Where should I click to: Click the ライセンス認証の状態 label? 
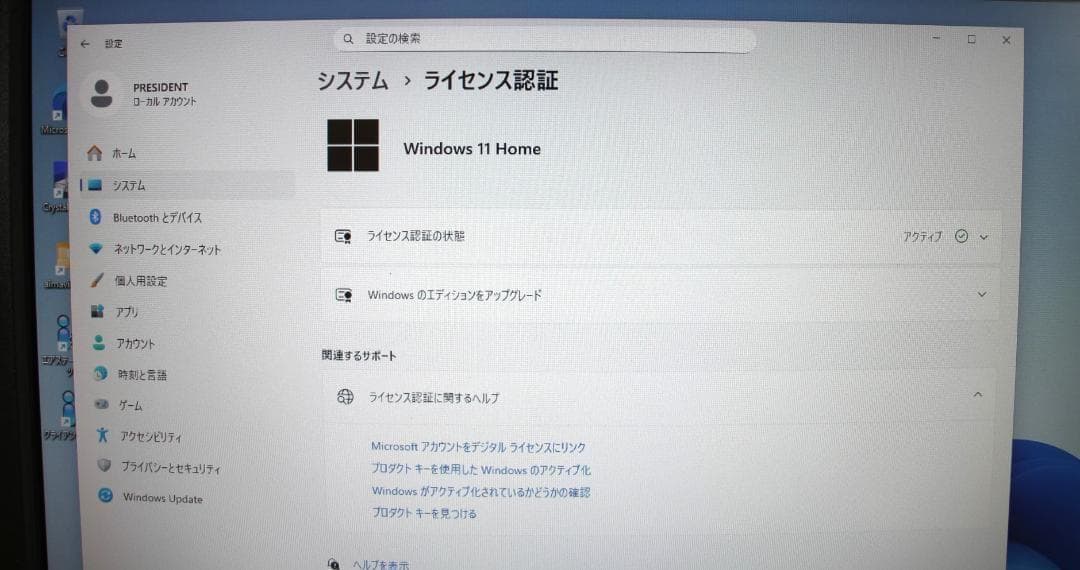(415, 236)
